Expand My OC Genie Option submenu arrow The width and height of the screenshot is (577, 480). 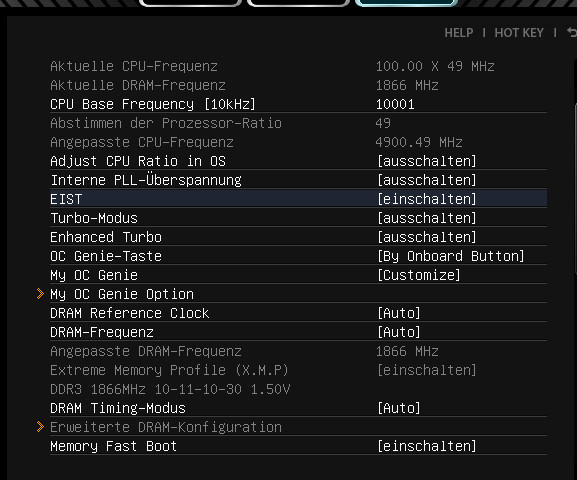coord(40,294)
